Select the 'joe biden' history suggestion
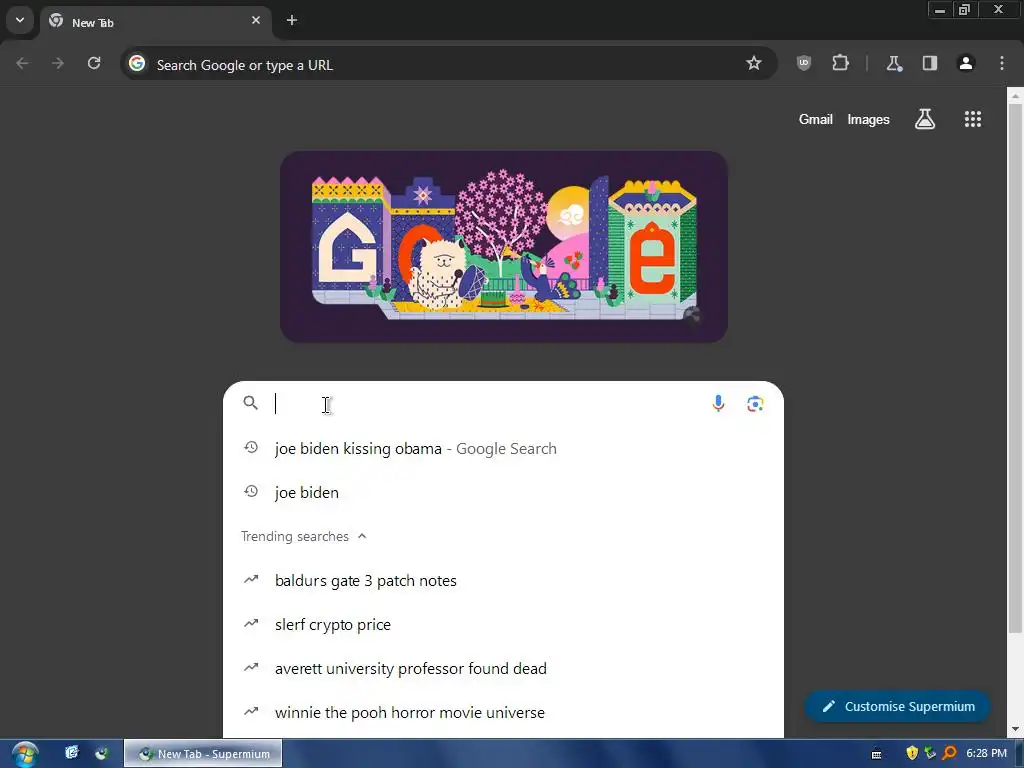The height and width of the screenshot is (768, 1024). coord(503,492)
